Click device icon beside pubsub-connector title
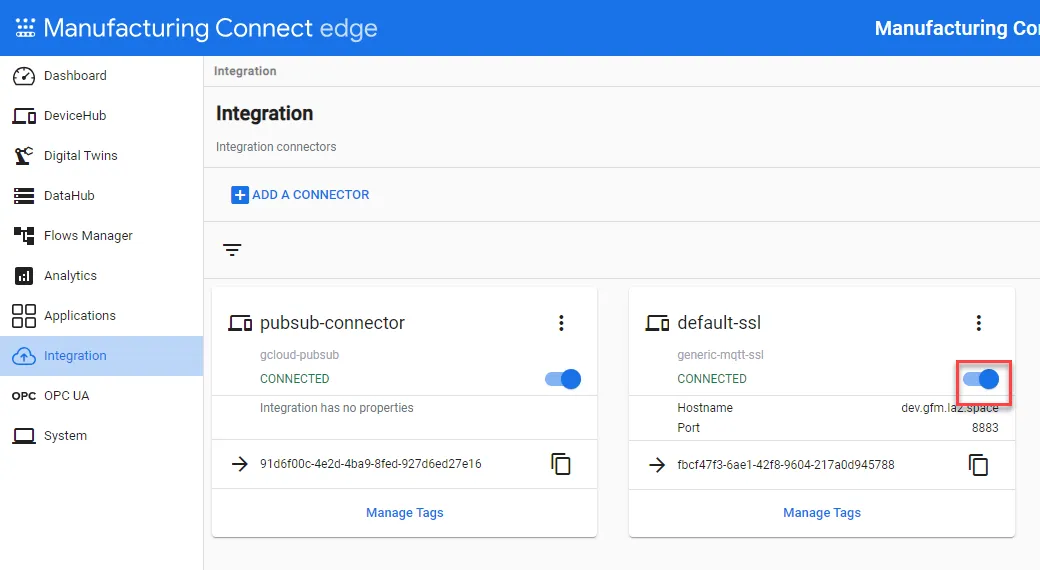 (240, 323)
